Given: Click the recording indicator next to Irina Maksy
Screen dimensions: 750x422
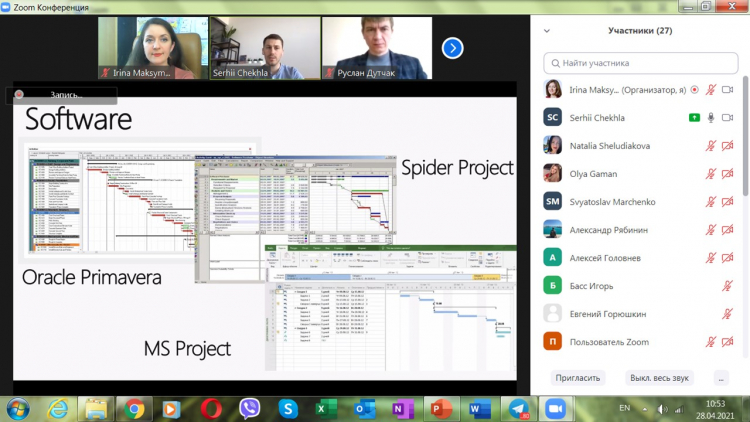Looking at the screenshot, I should [695, 90].
